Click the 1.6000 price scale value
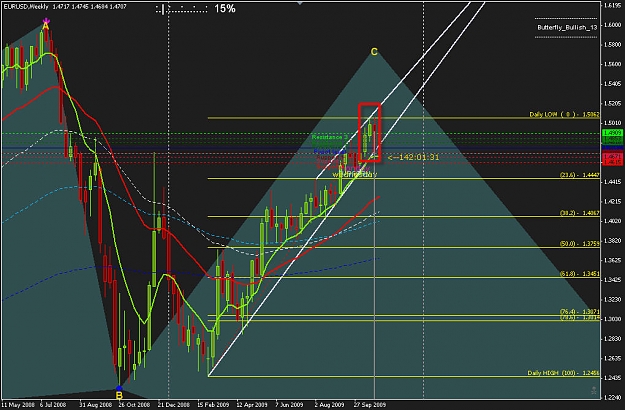This screenshot has height=410, width=625. 613,25
